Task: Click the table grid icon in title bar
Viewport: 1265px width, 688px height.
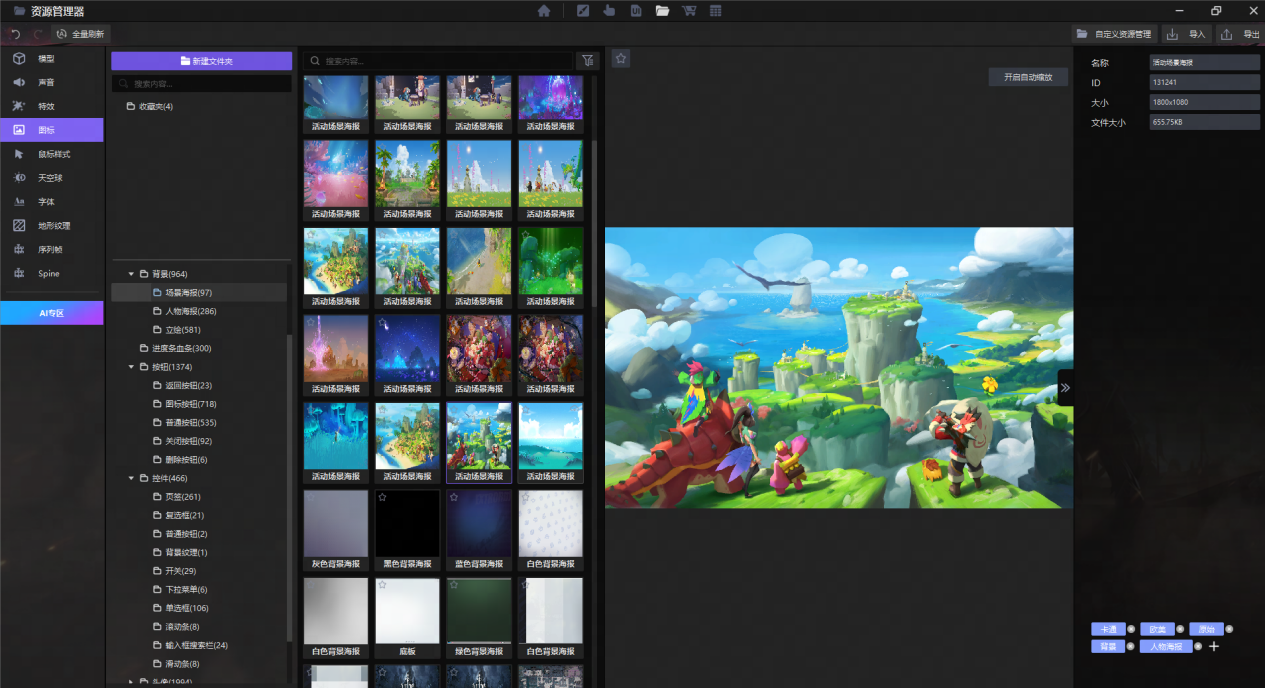Action: point(716,11)
